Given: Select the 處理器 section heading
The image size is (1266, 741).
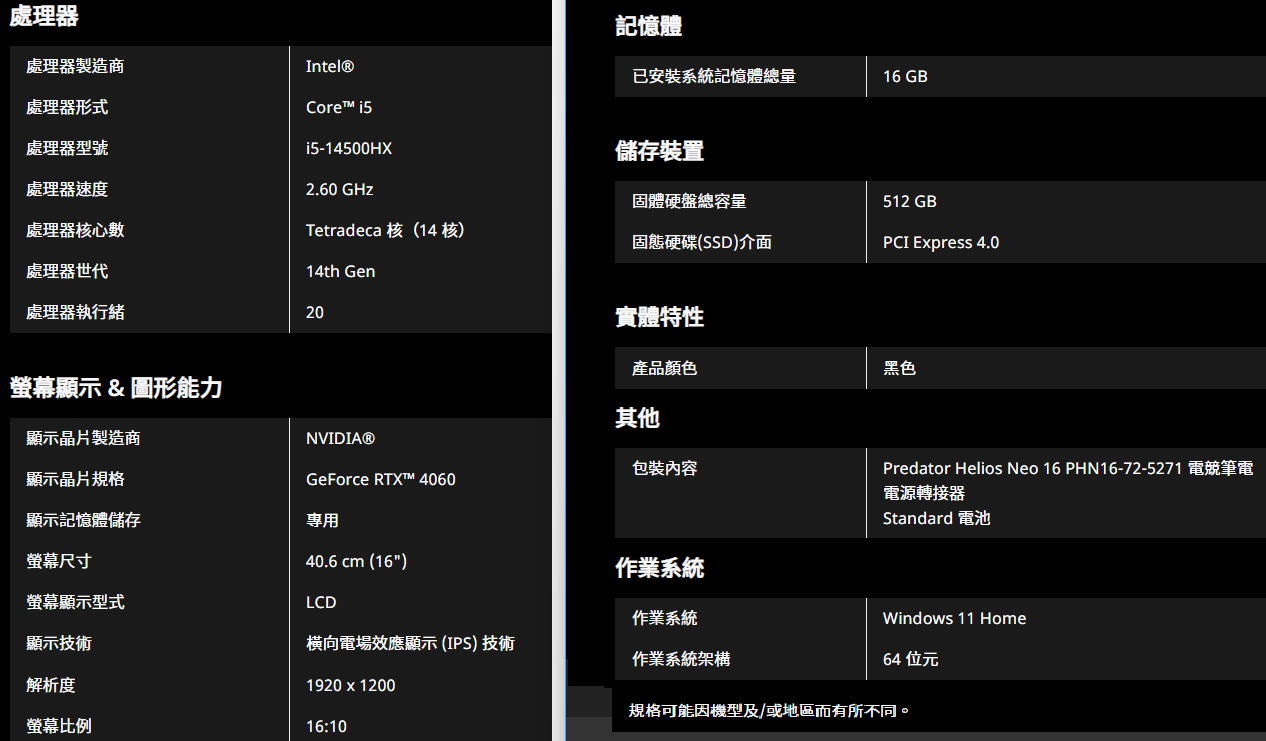Looking at the screenshot, I should pos(44,16).
